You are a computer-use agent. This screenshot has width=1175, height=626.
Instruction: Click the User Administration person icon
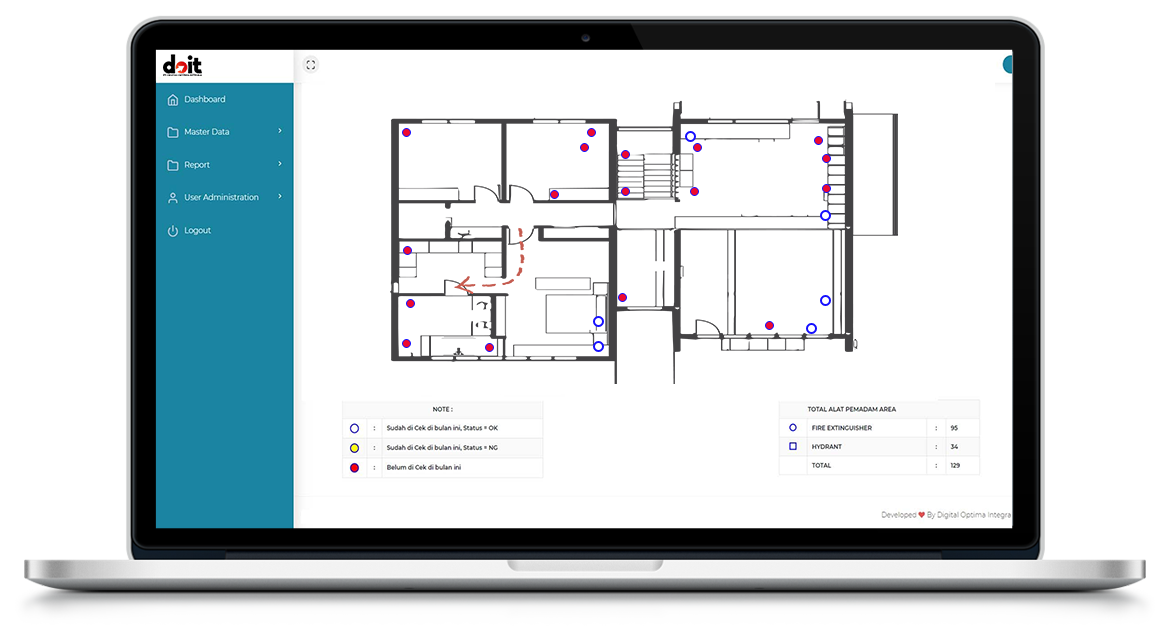[x=173, y=198]
